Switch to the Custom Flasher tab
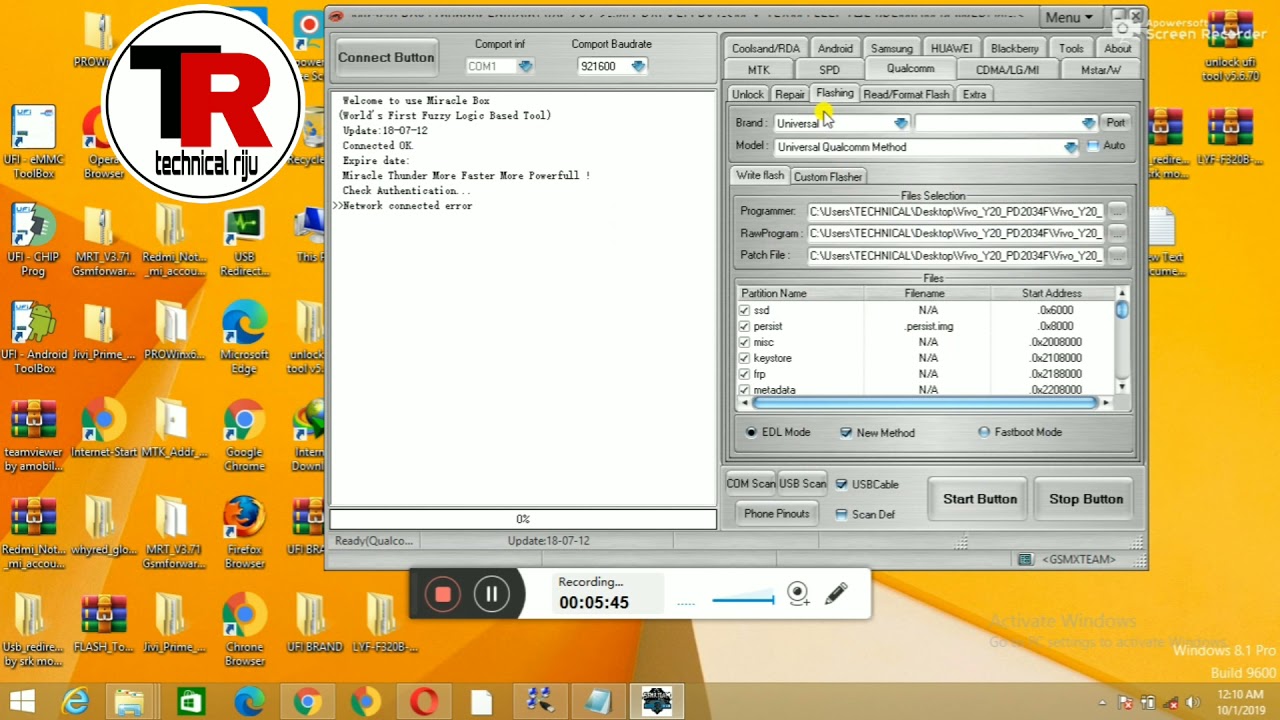This screenshot has width=1280, height=720. point(828,177)
